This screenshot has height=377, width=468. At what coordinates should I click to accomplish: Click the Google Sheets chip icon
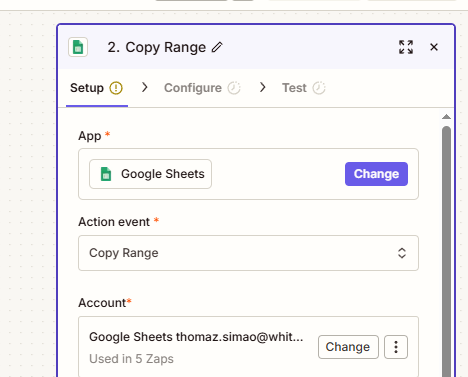click(x=106, y=174)
